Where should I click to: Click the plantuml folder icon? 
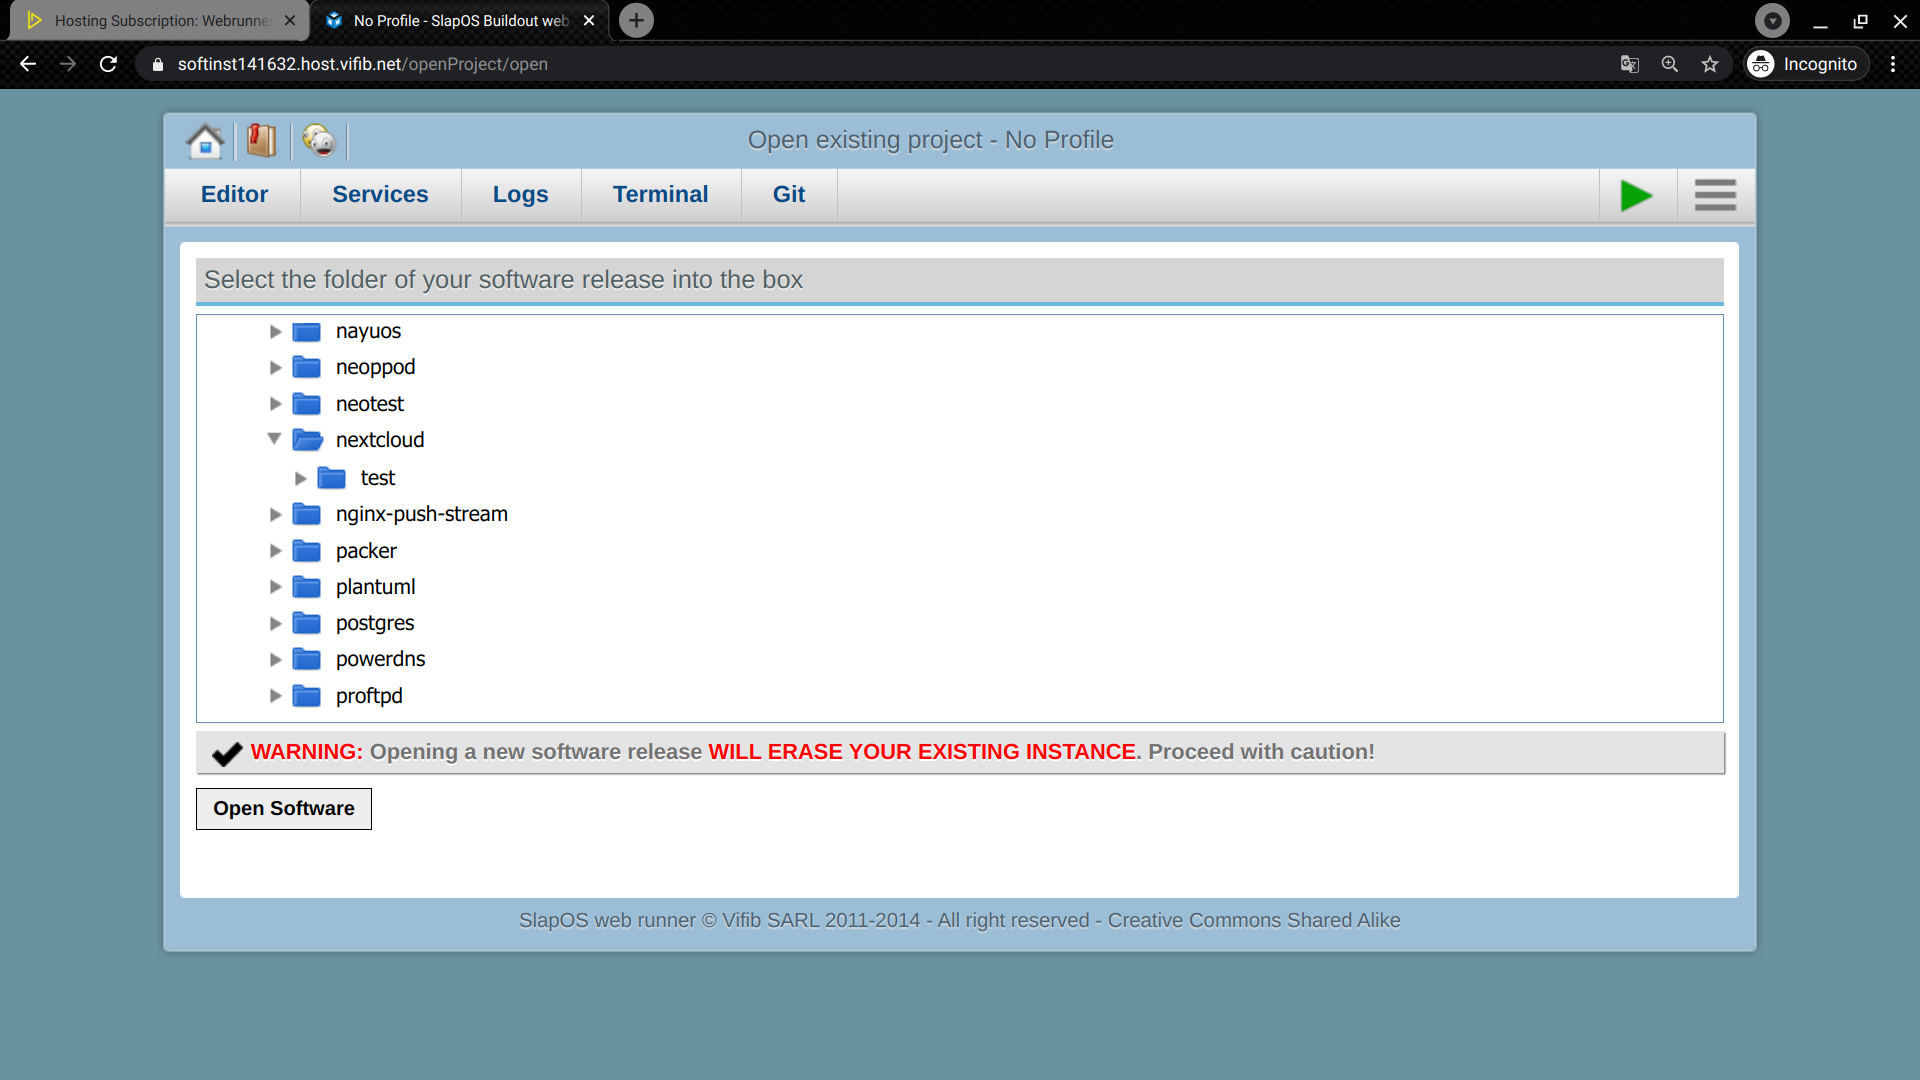point(306,587)
